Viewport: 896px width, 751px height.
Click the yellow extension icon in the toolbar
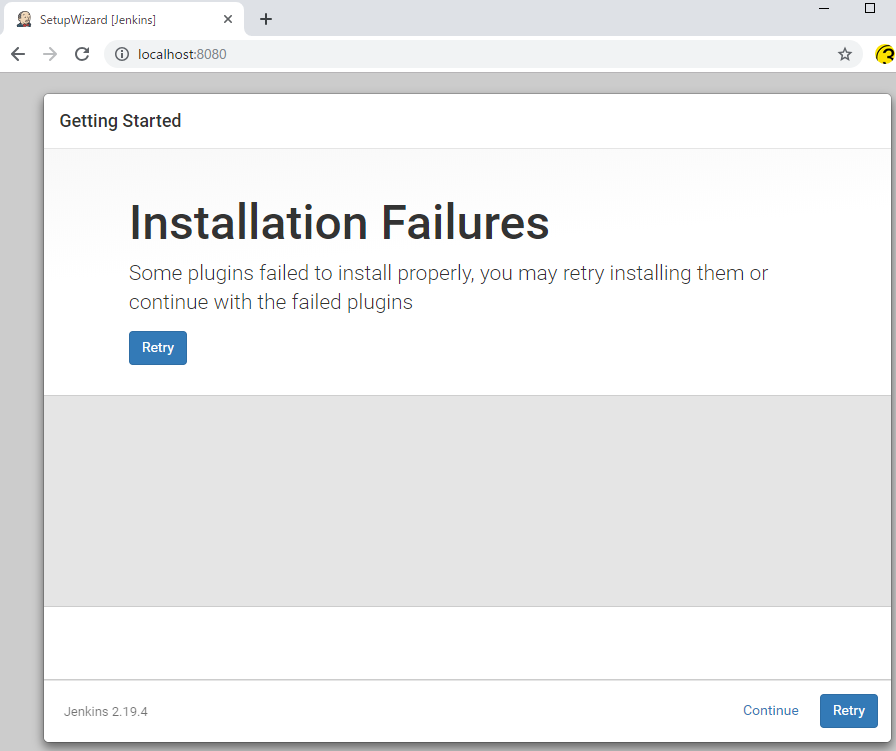(884, 54)
